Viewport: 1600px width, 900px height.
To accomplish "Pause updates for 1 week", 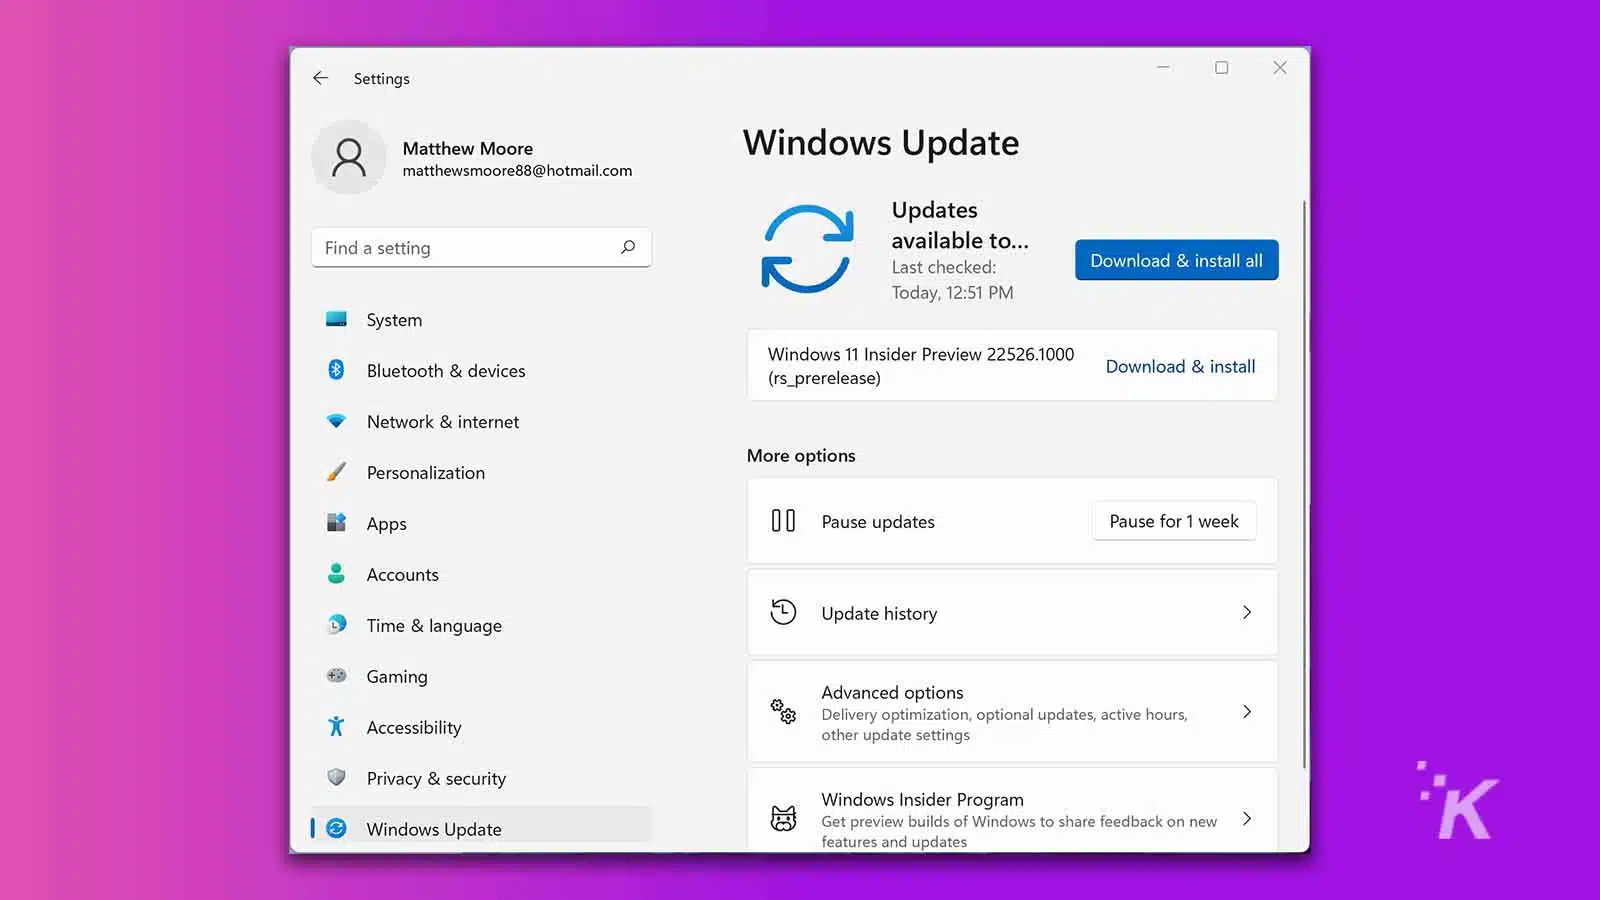I will coord(1173,520).
